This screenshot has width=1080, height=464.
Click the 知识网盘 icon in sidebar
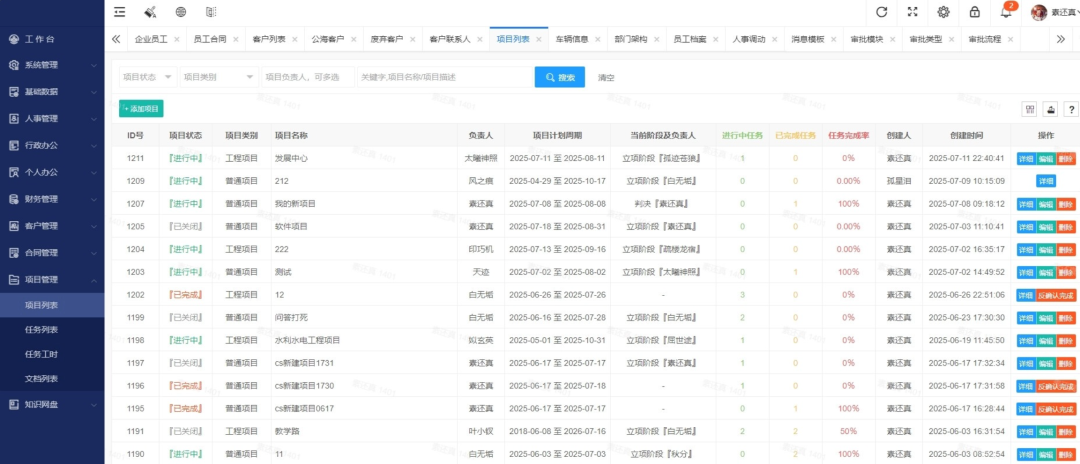[14, 404]
